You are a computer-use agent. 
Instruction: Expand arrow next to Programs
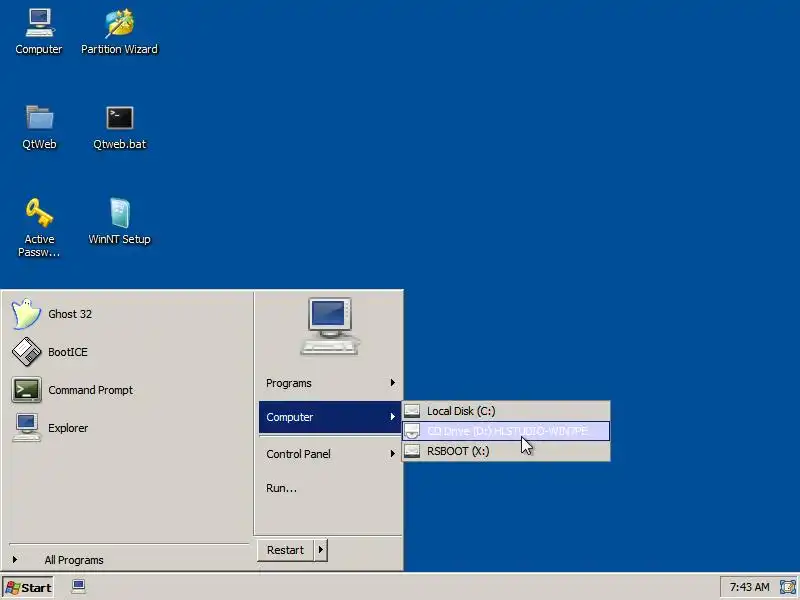coord(392,383)
